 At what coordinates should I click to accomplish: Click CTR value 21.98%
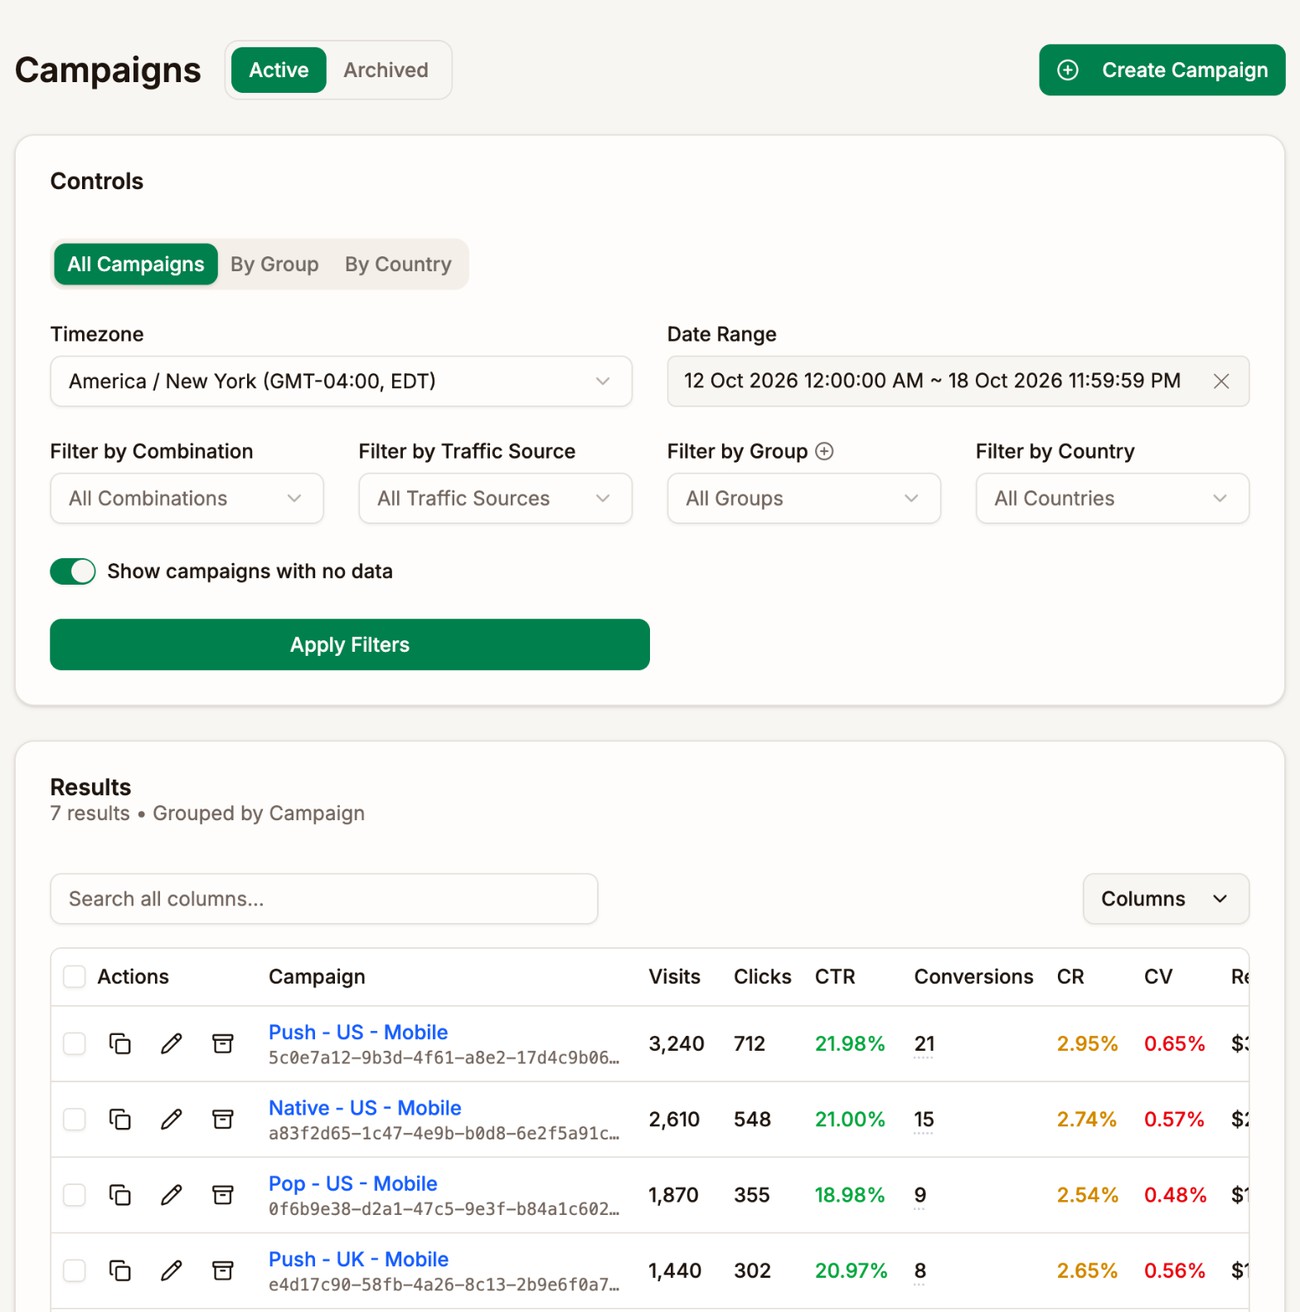[x=850, y=1043]
